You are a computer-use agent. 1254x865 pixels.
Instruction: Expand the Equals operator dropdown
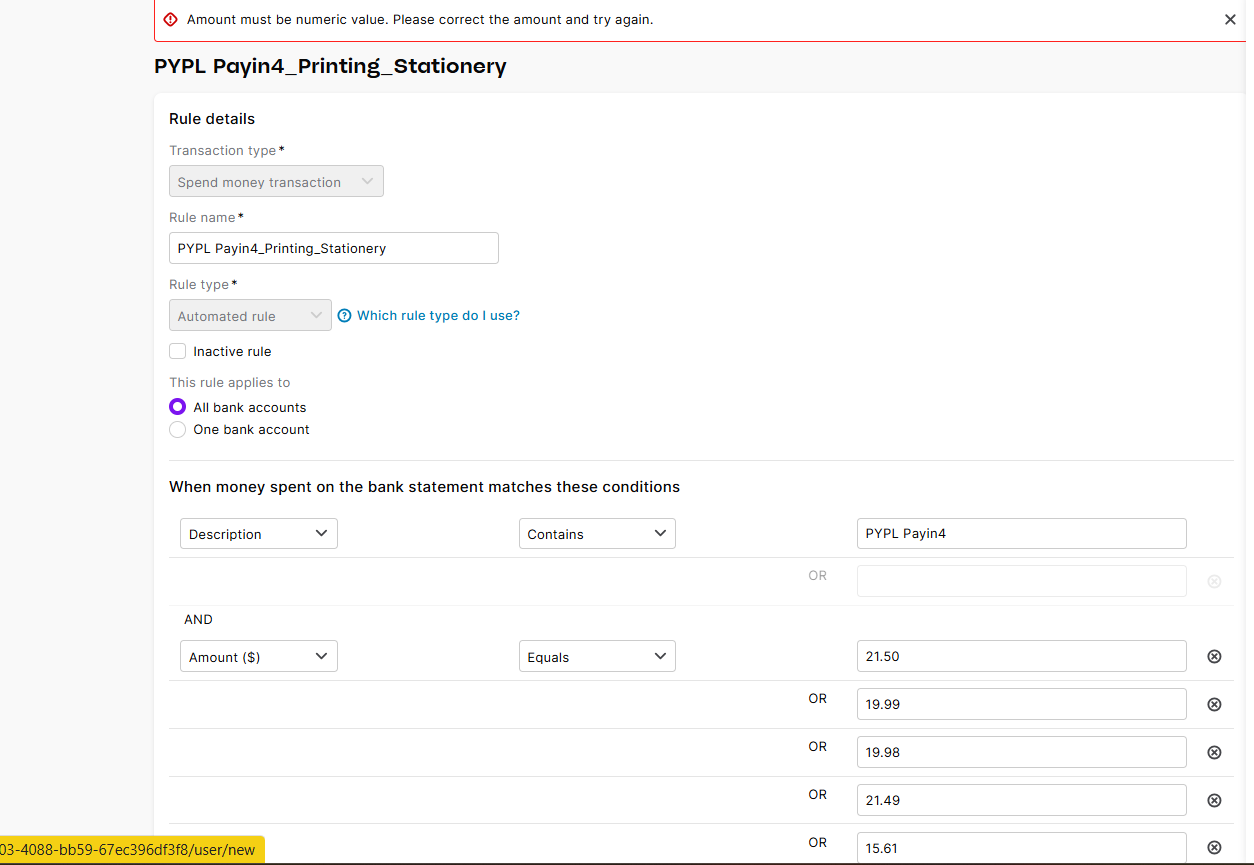[x=597, y=657]
